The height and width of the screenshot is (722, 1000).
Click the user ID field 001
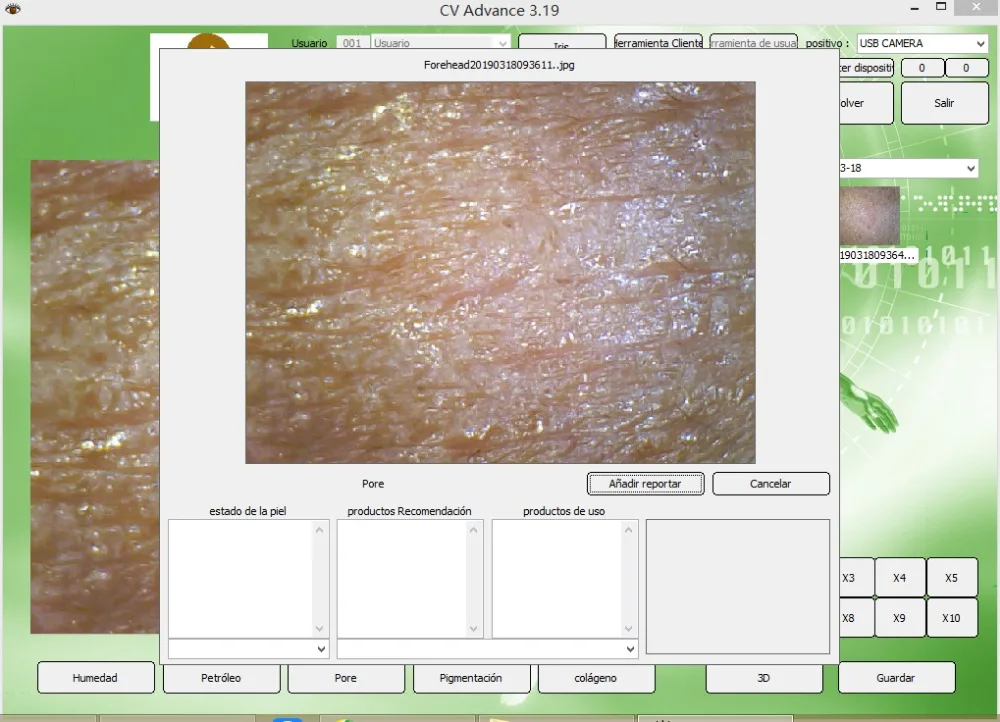point(353,43)
